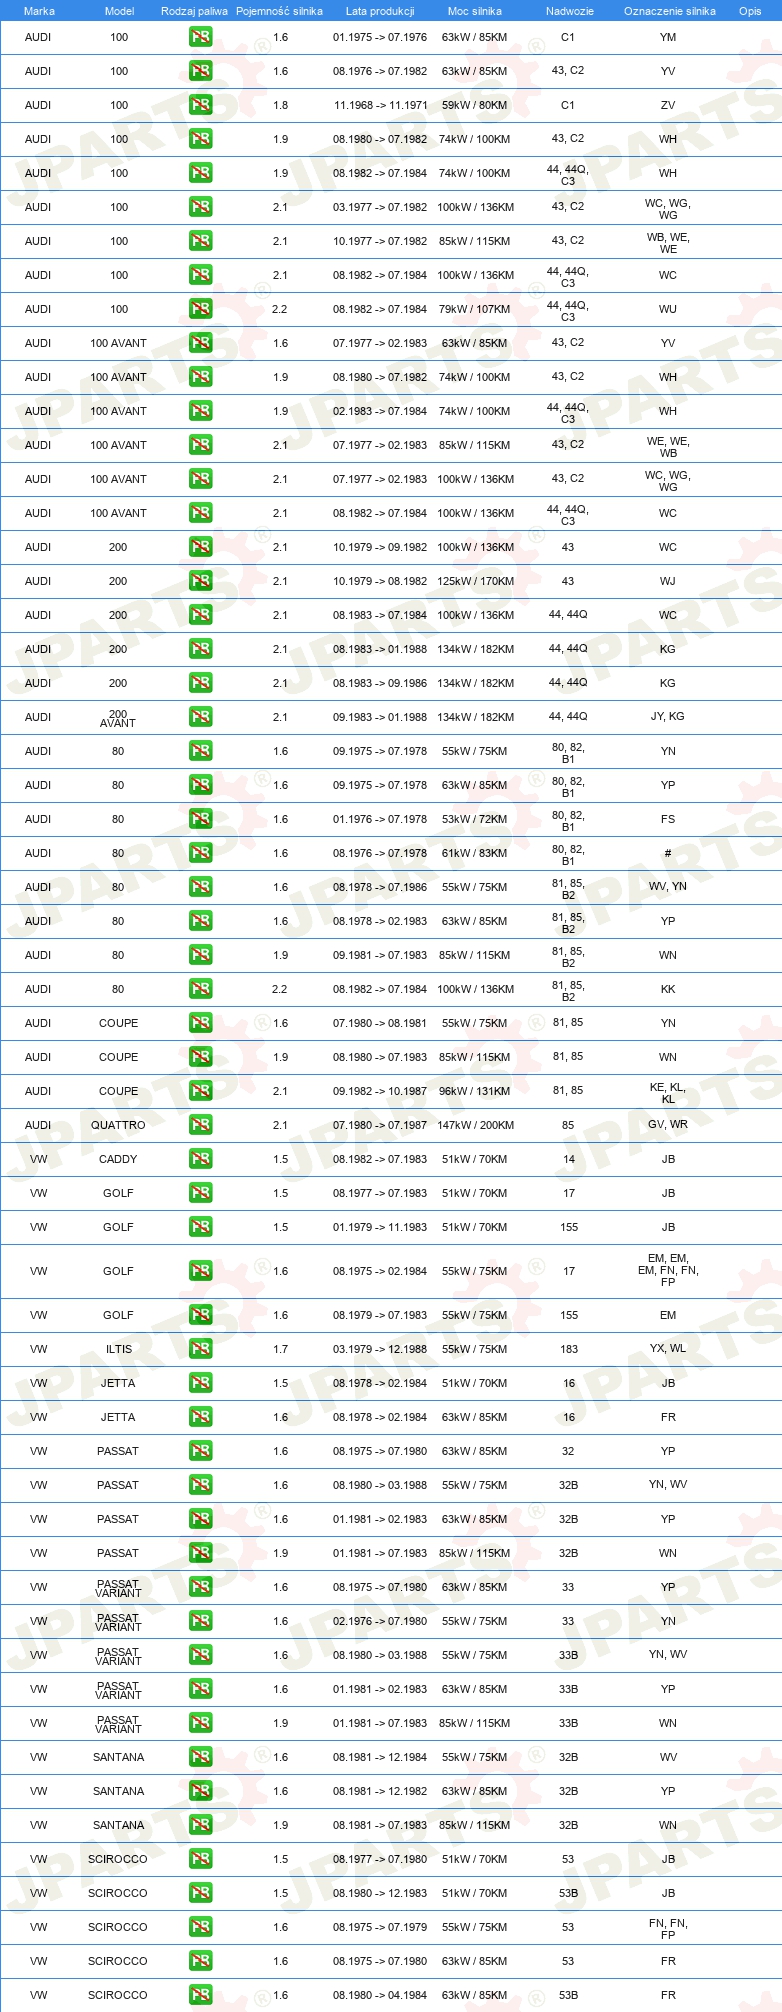Screen dimensions: 782x2012
Task: Click the '96kW / 131KM' power value
Action: [475, 1091]
